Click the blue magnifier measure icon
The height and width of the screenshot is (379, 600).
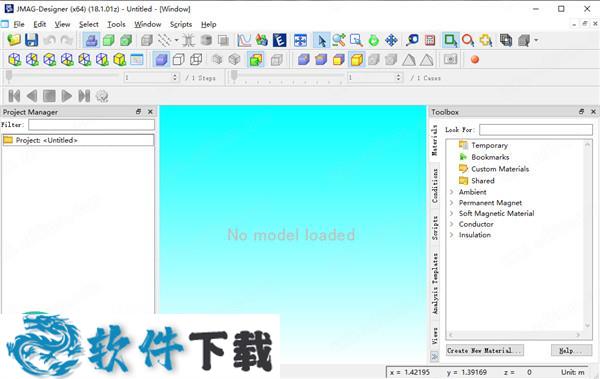pyautogui.click(x=412, y=40)
